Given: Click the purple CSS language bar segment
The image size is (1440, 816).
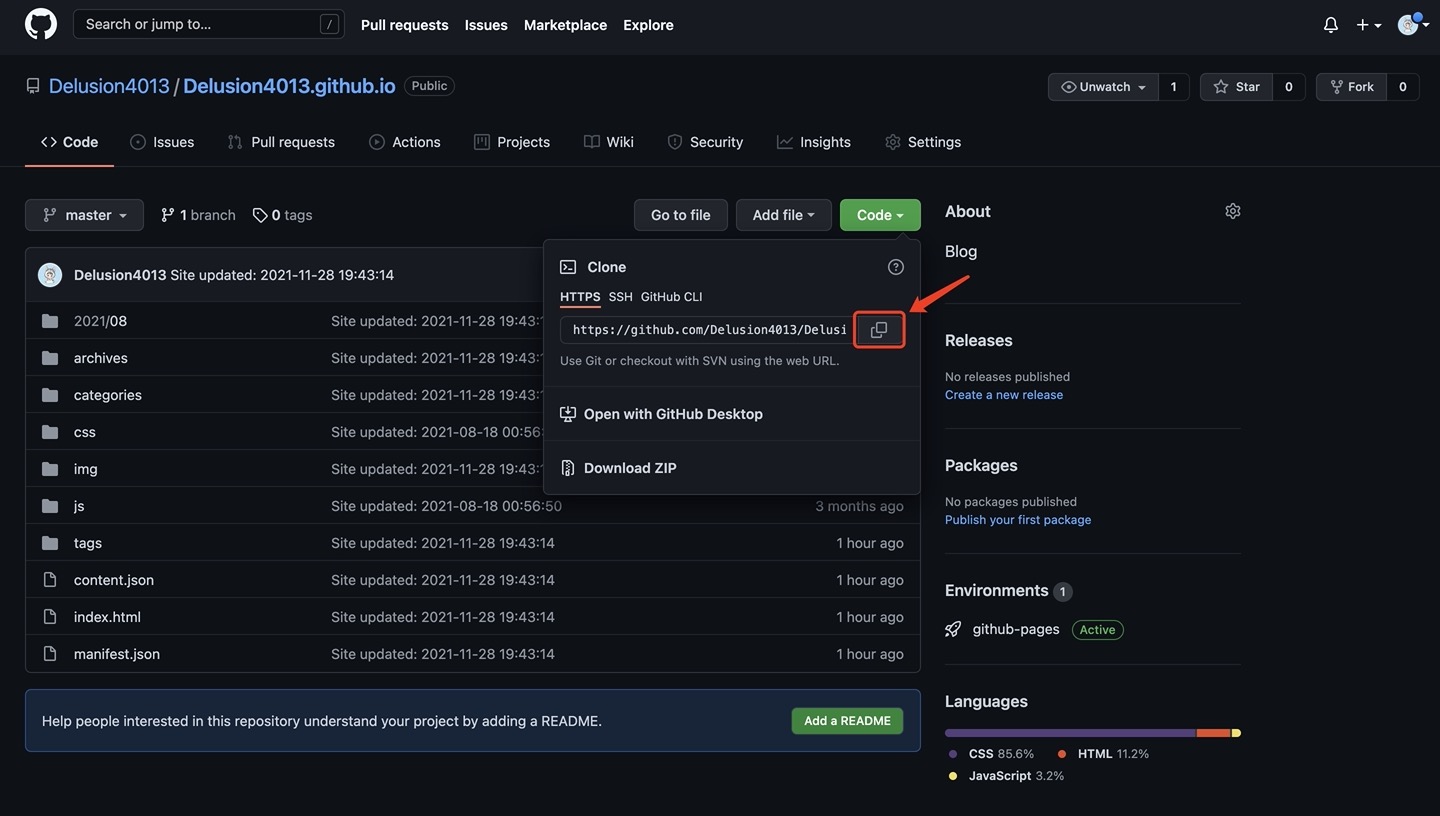Looking at the screenshot, I should tap(1071, 733).
